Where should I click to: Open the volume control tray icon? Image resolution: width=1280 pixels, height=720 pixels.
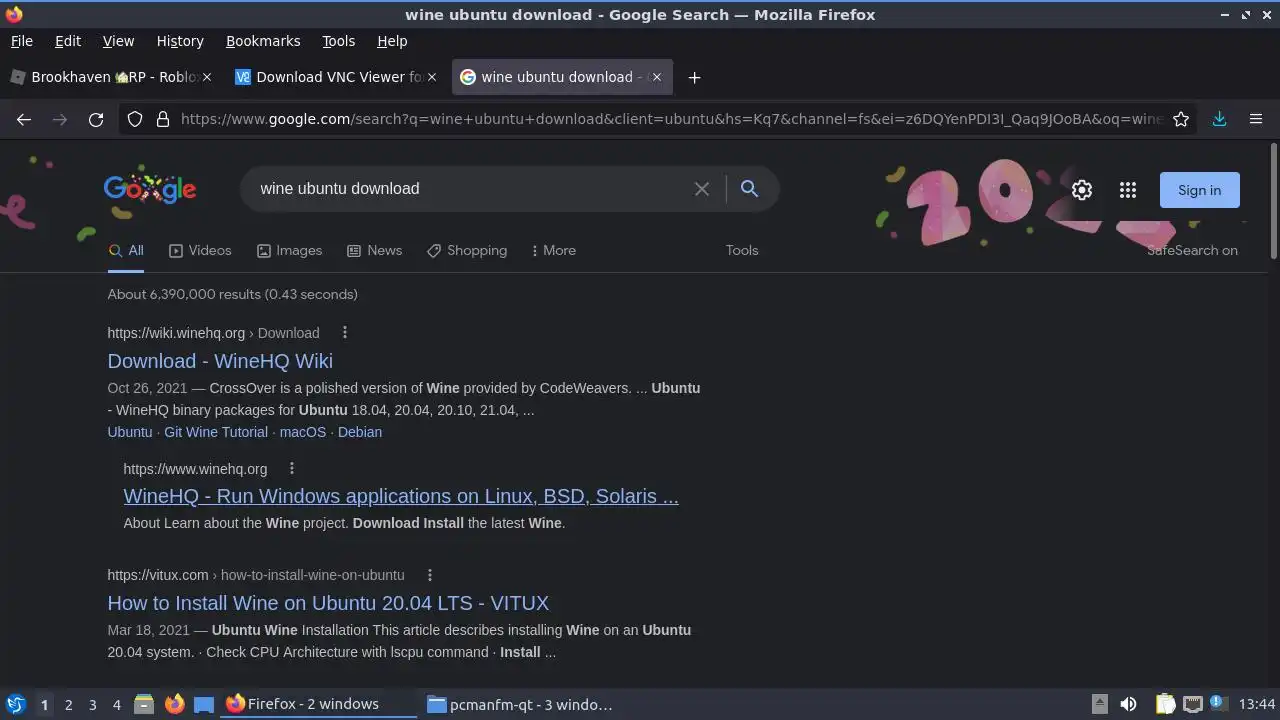(x=1128, y=704)
